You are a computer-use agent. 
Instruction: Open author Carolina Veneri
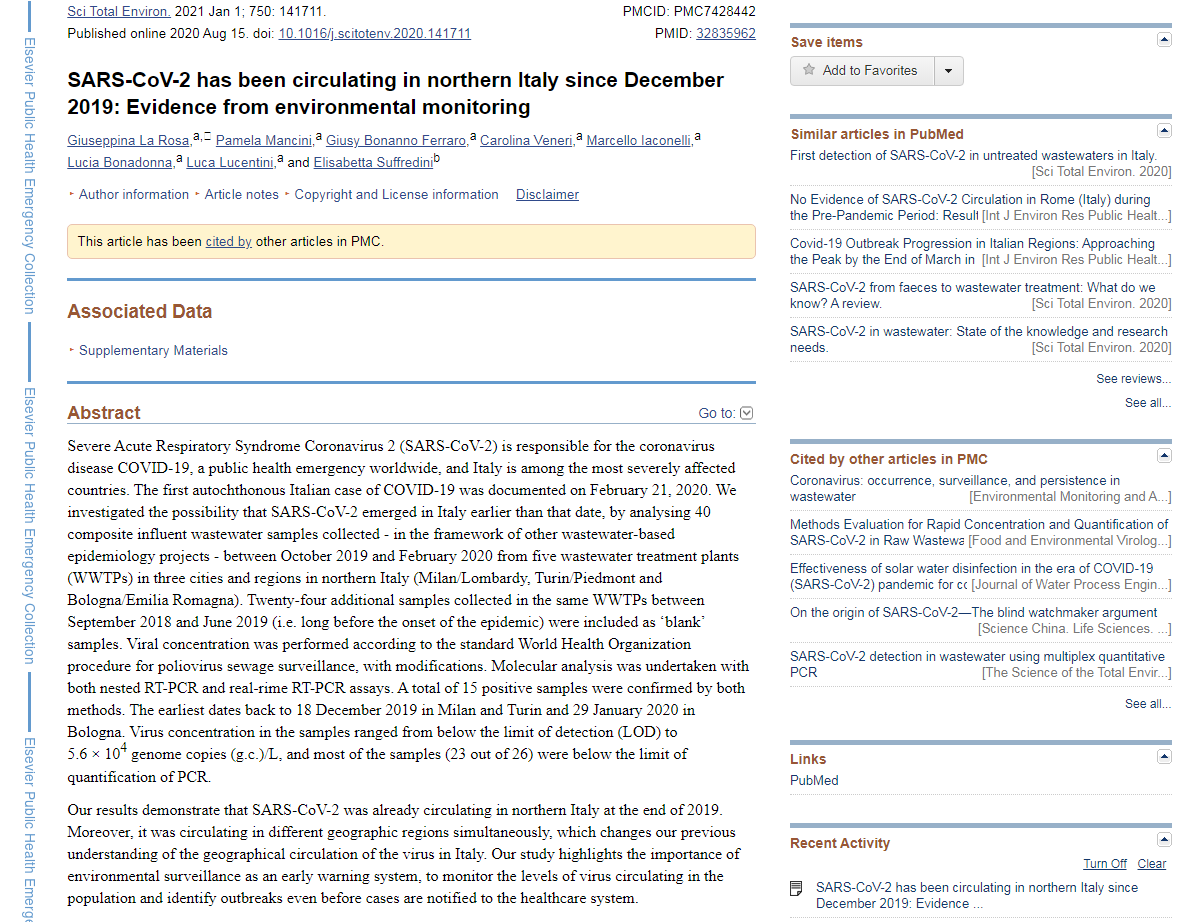tap(526, 141)
